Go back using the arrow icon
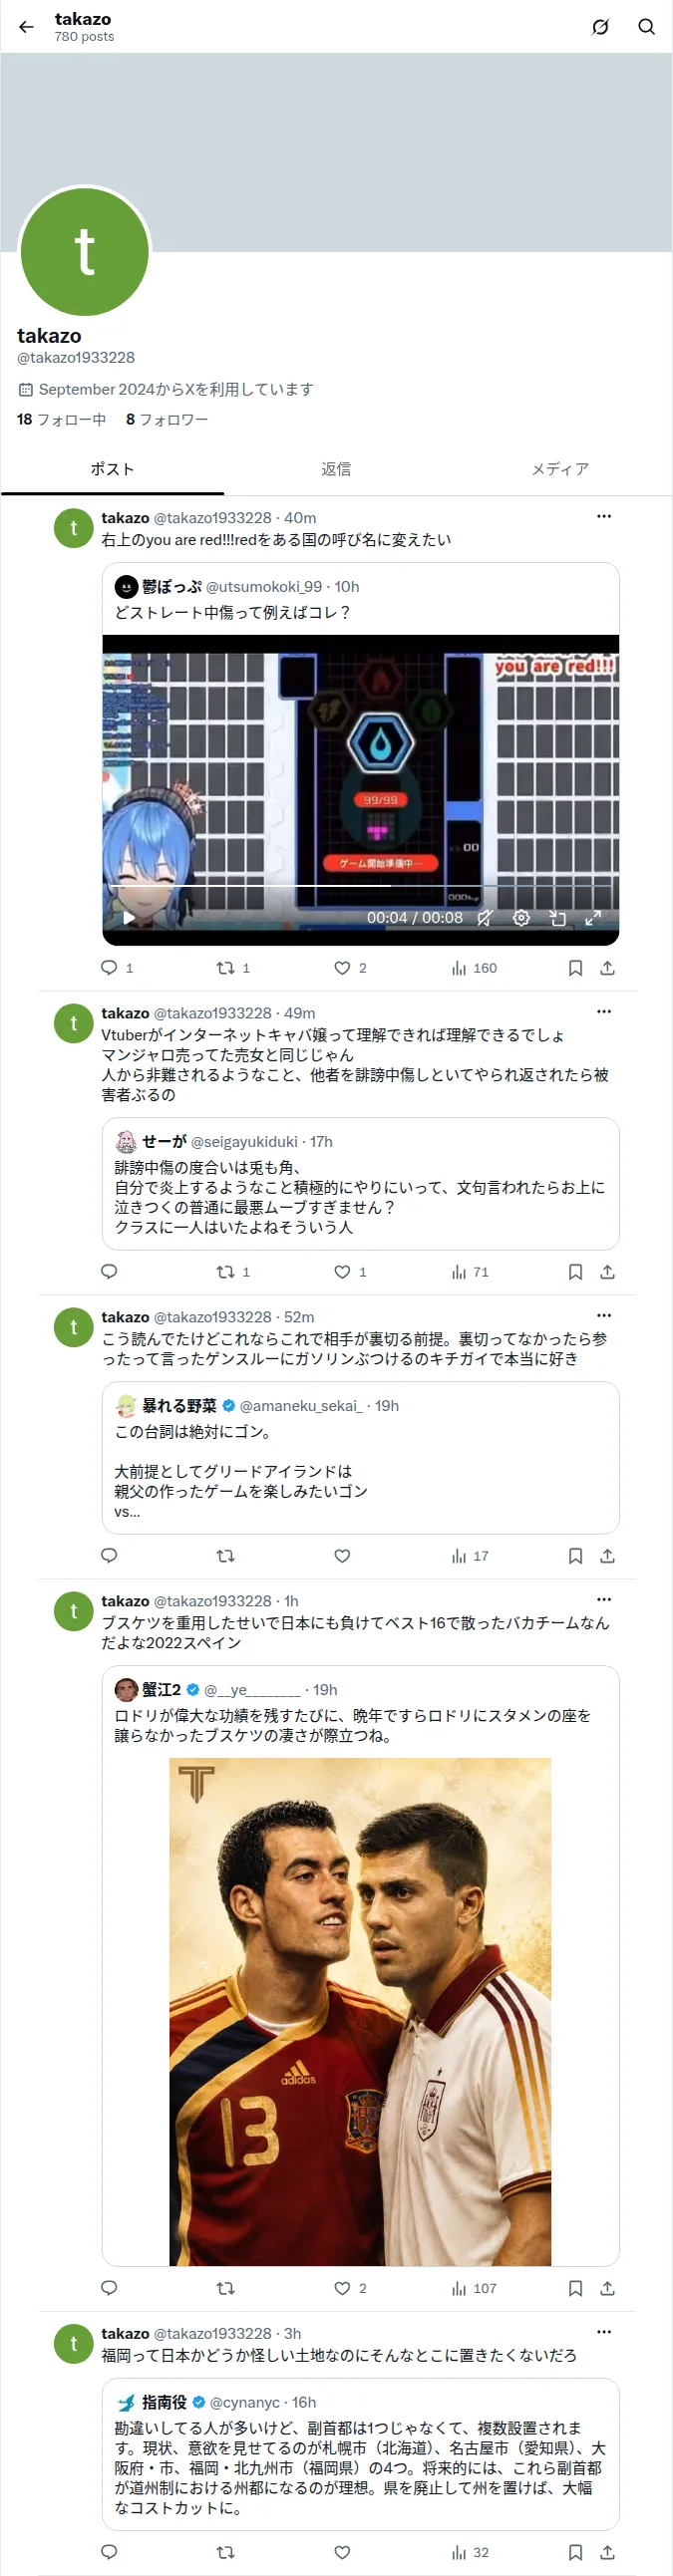 26,27
